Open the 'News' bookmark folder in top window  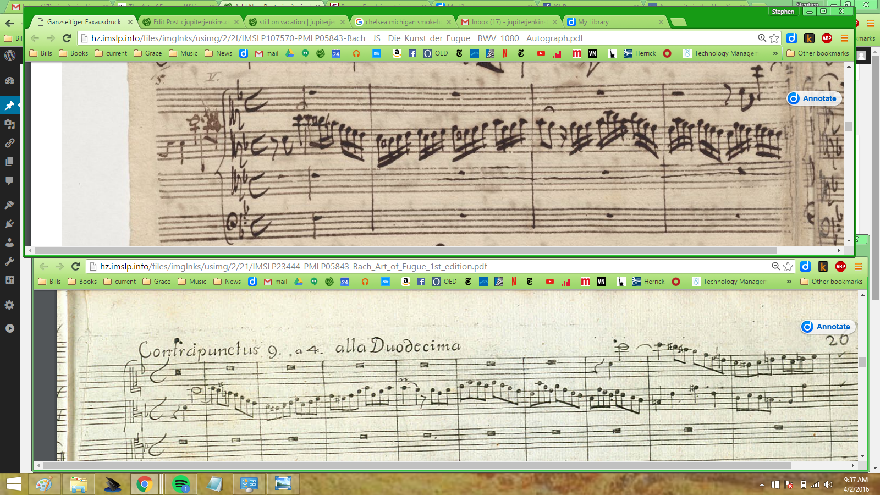[219, 54]
